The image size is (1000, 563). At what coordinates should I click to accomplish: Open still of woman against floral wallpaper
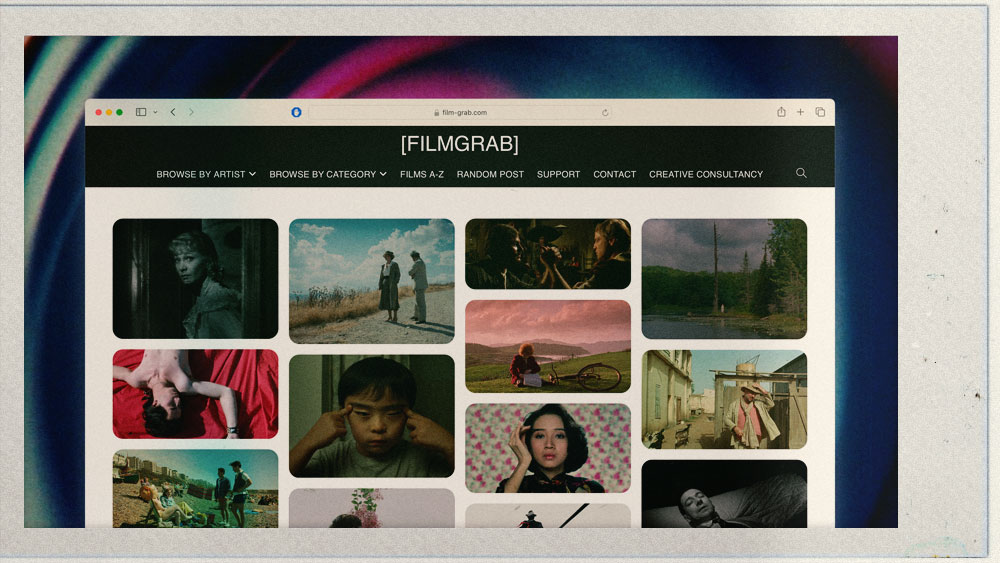[x=548, y=448]
